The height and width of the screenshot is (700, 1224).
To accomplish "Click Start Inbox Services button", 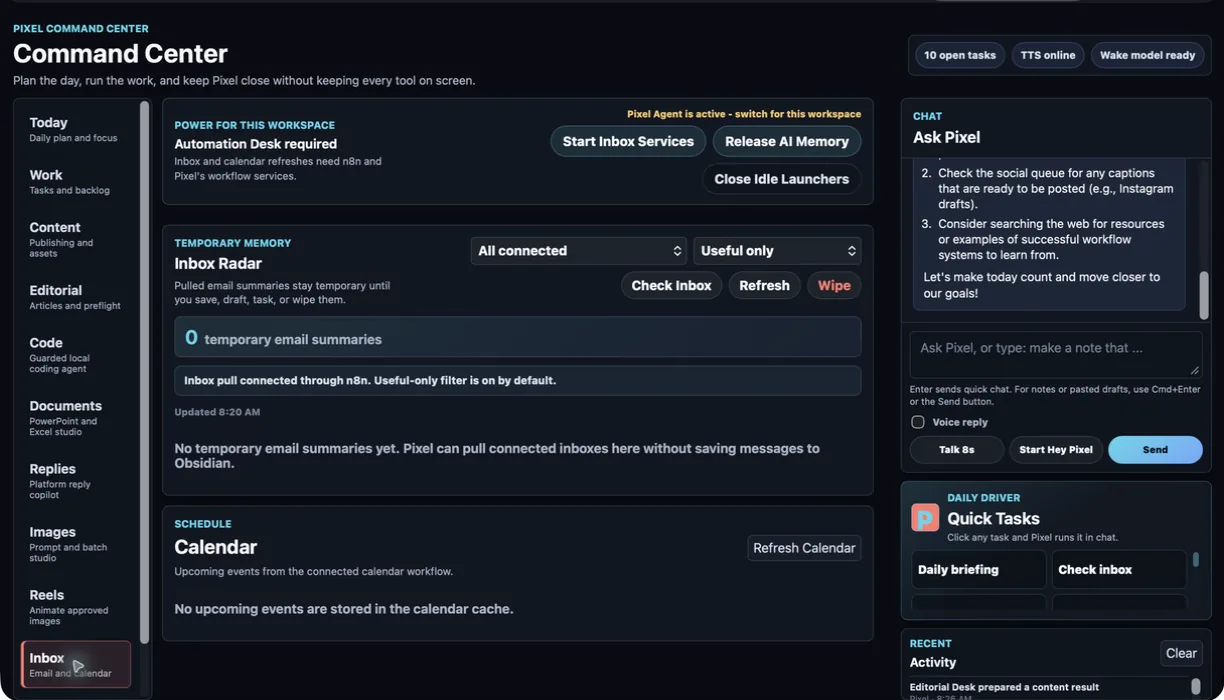I will pos(628,141).
